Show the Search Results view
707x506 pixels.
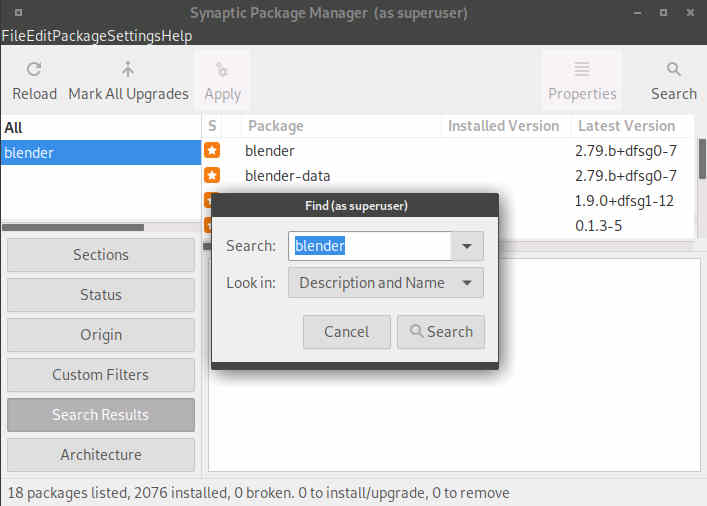point(101,415)
